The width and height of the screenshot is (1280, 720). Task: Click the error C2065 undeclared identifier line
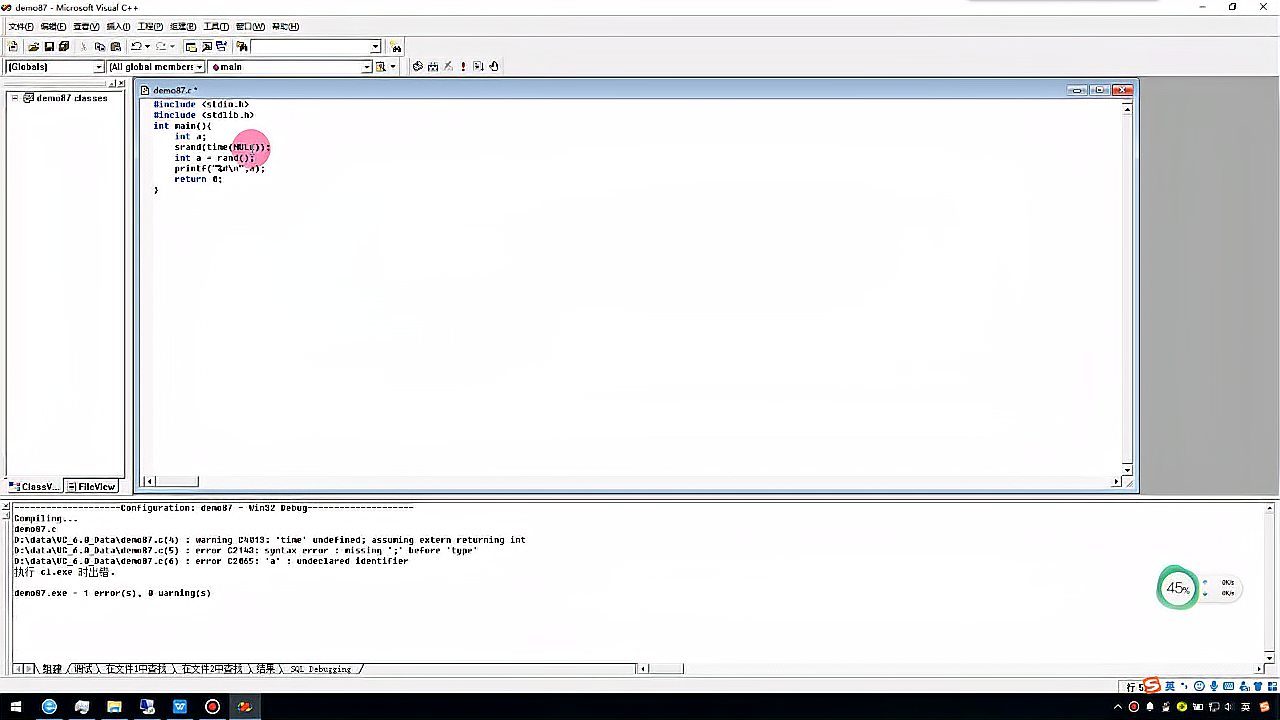pyautogui.click(x=211, y=561)
